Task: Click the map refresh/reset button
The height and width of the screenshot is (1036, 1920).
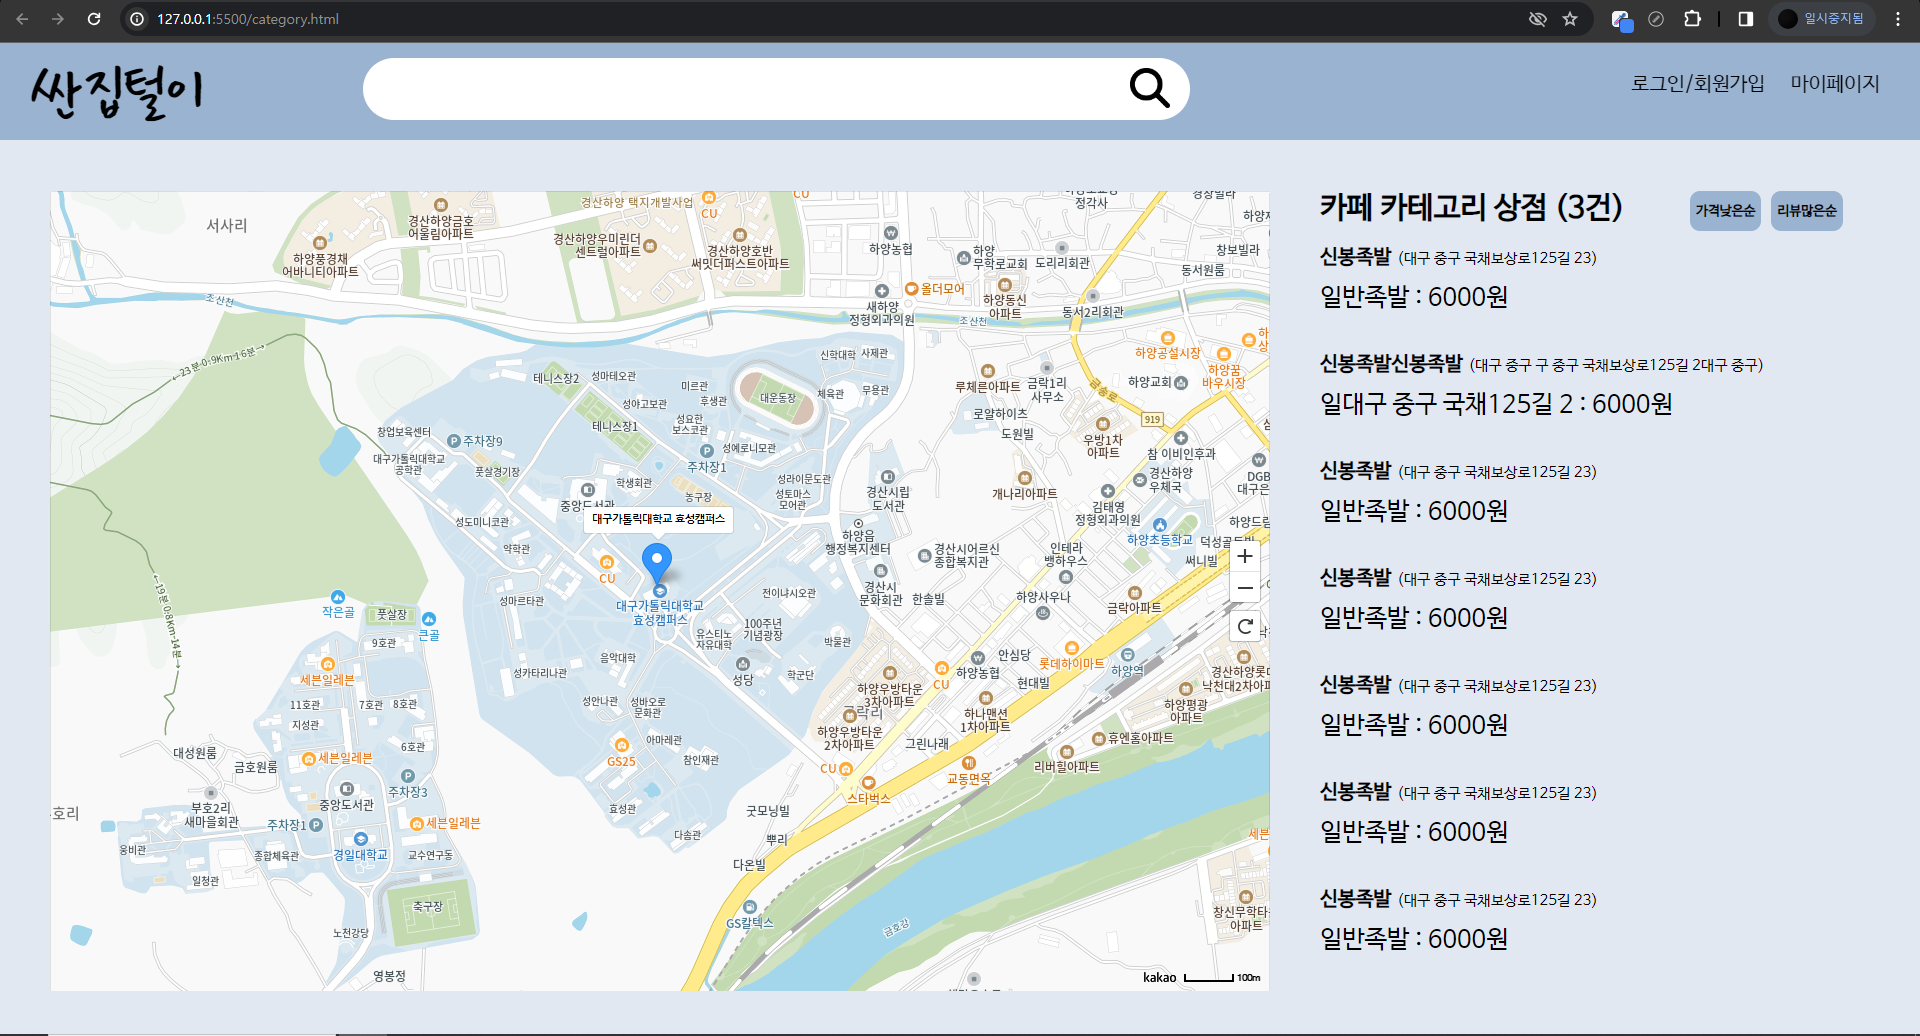Action: 1245,627
